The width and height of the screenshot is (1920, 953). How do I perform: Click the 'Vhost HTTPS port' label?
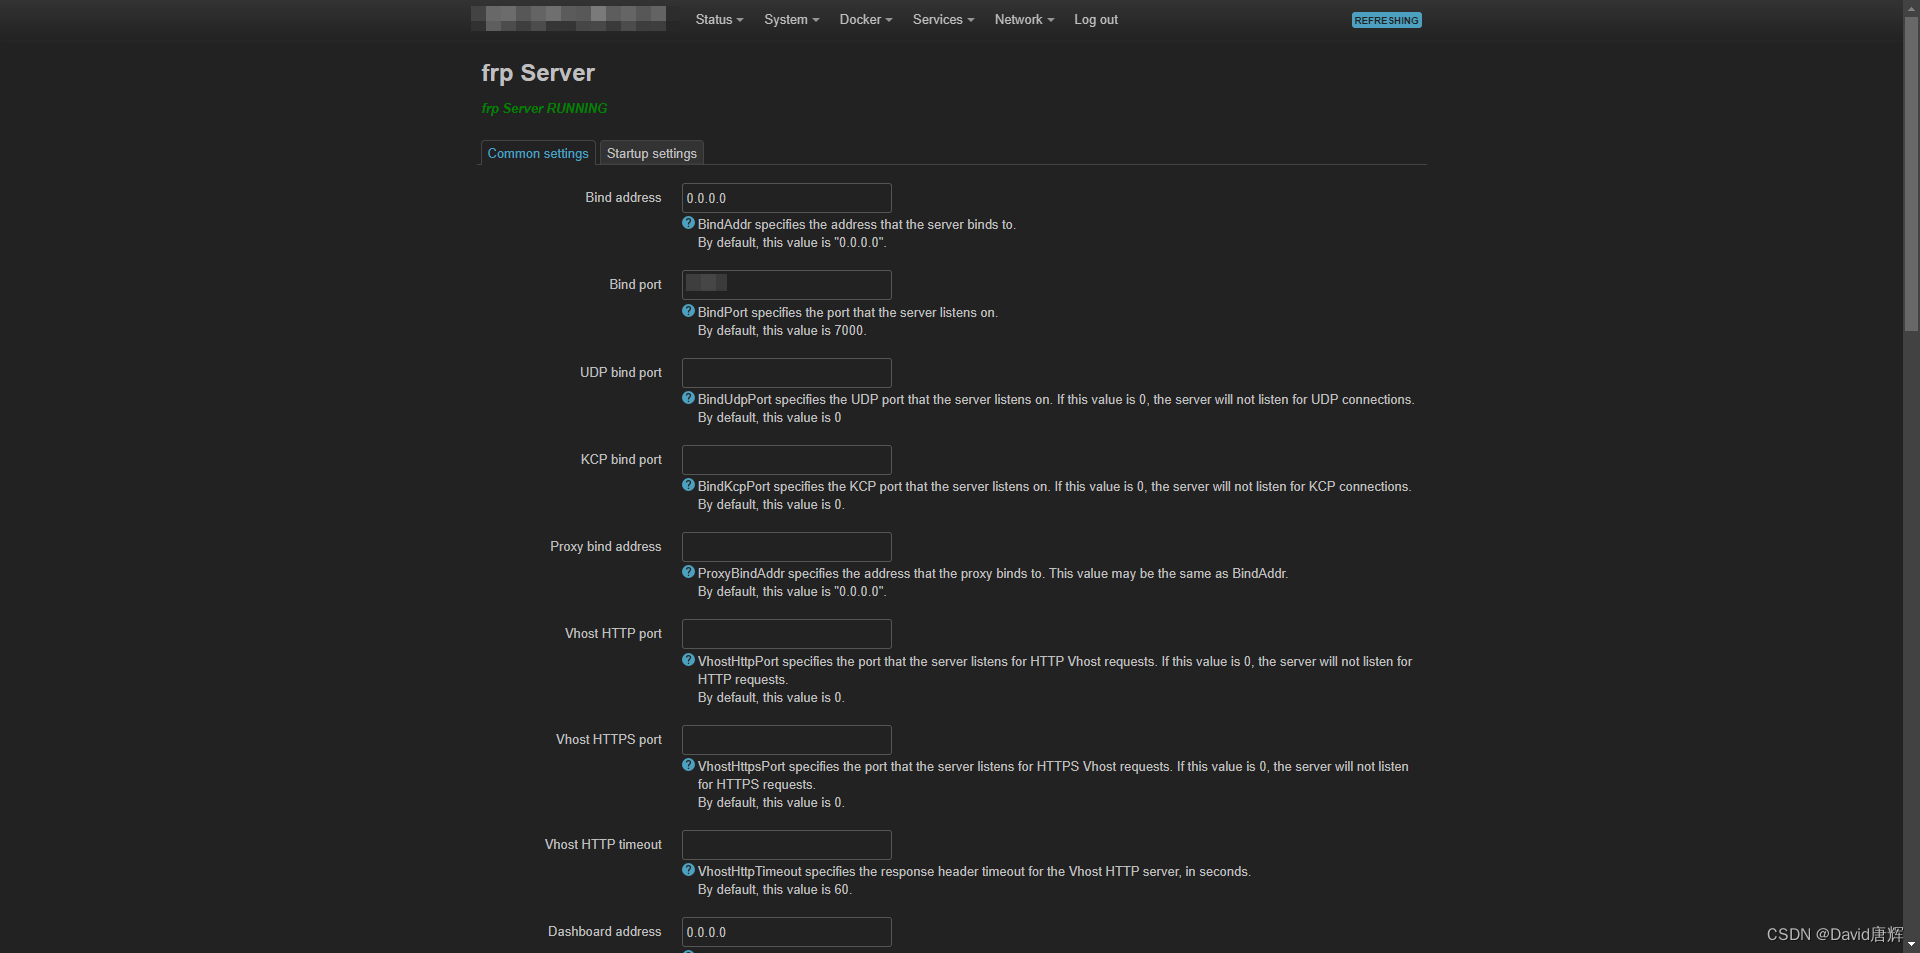[609, 740]
